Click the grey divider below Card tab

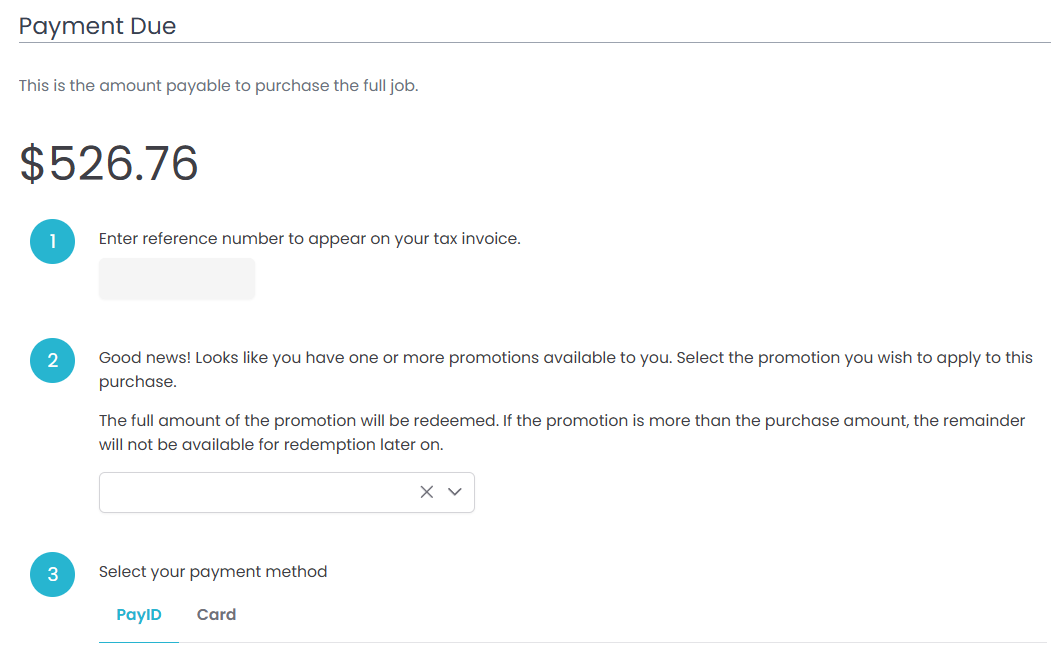(600, 642)
